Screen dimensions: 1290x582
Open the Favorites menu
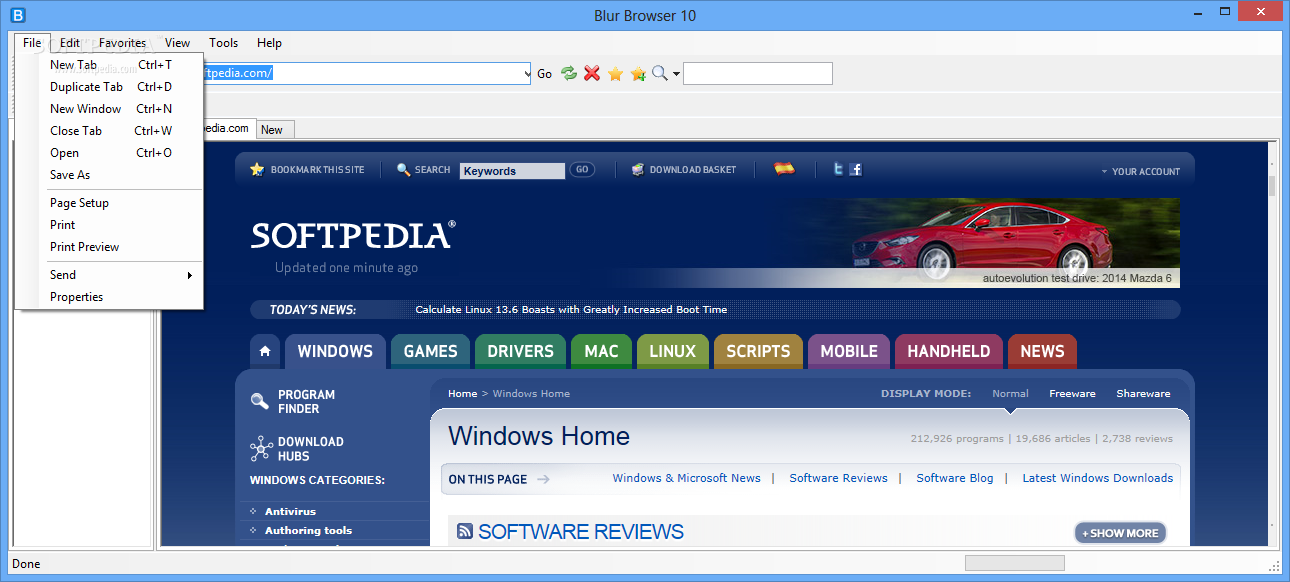pos(122,43)
